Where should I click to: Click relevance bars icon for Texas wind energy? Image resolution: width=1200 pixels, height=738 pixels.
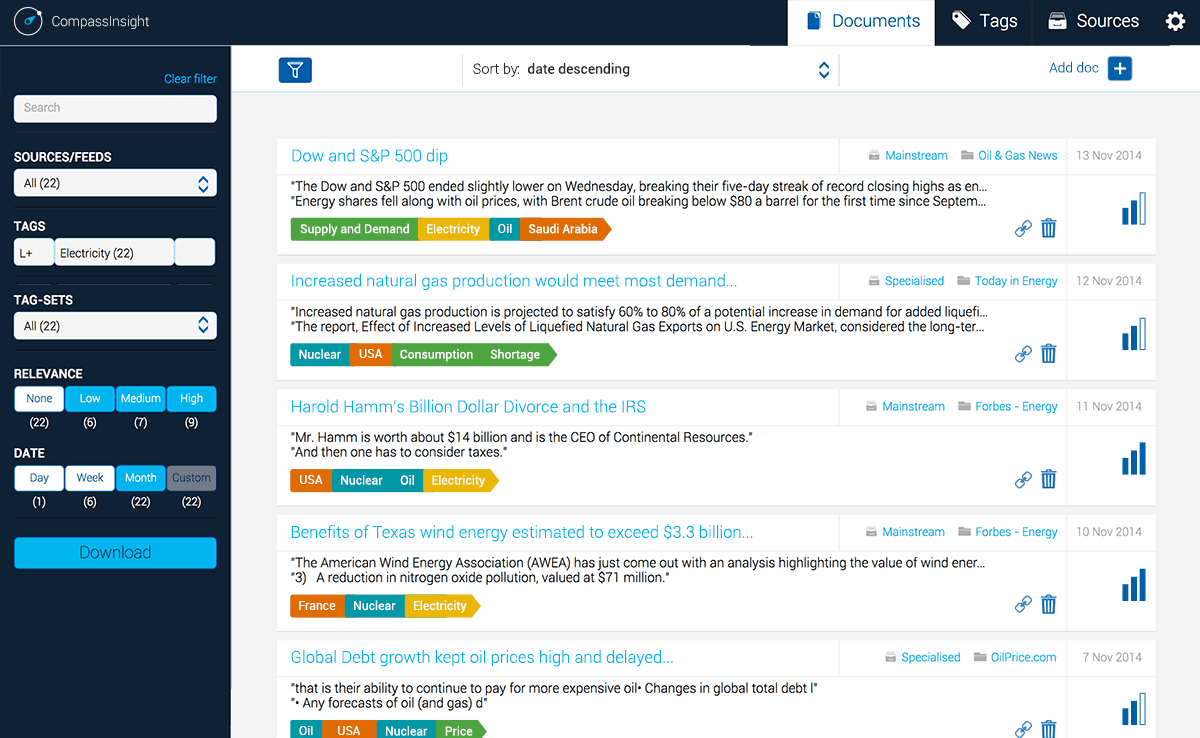[x=1133, y=585]
